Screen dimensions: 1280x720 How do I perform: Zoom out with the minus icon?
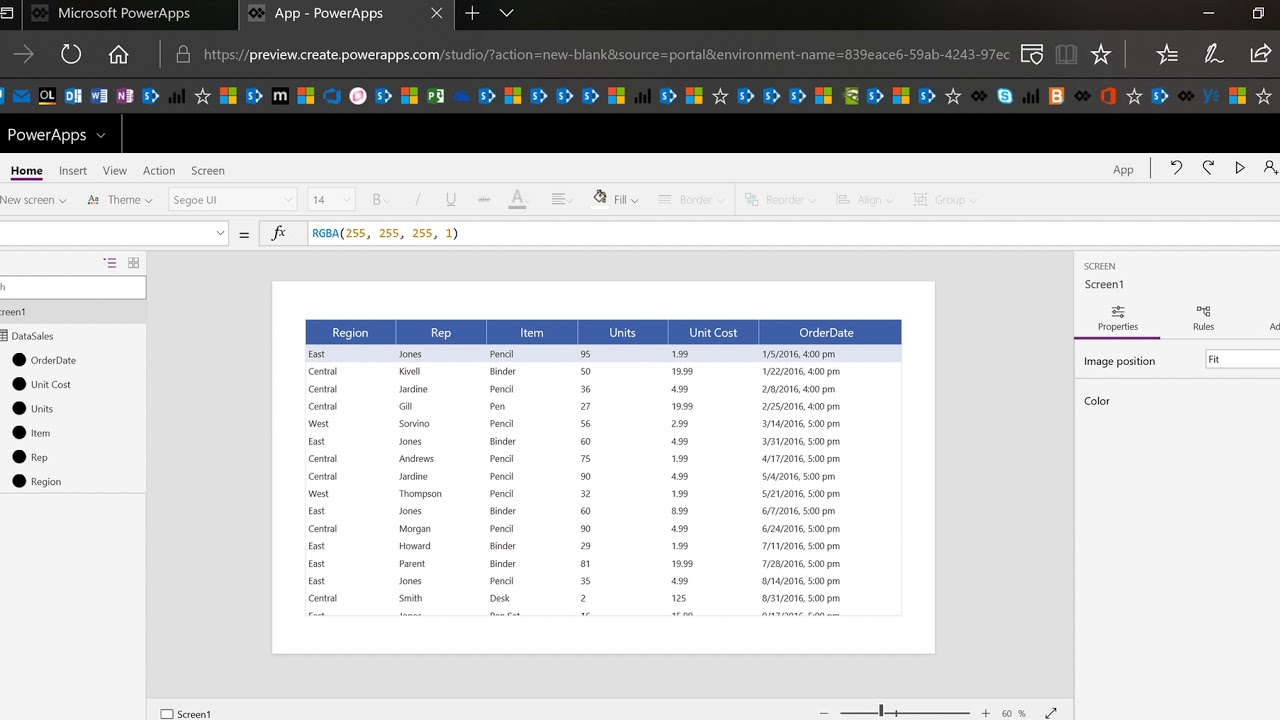click(824, 713)
